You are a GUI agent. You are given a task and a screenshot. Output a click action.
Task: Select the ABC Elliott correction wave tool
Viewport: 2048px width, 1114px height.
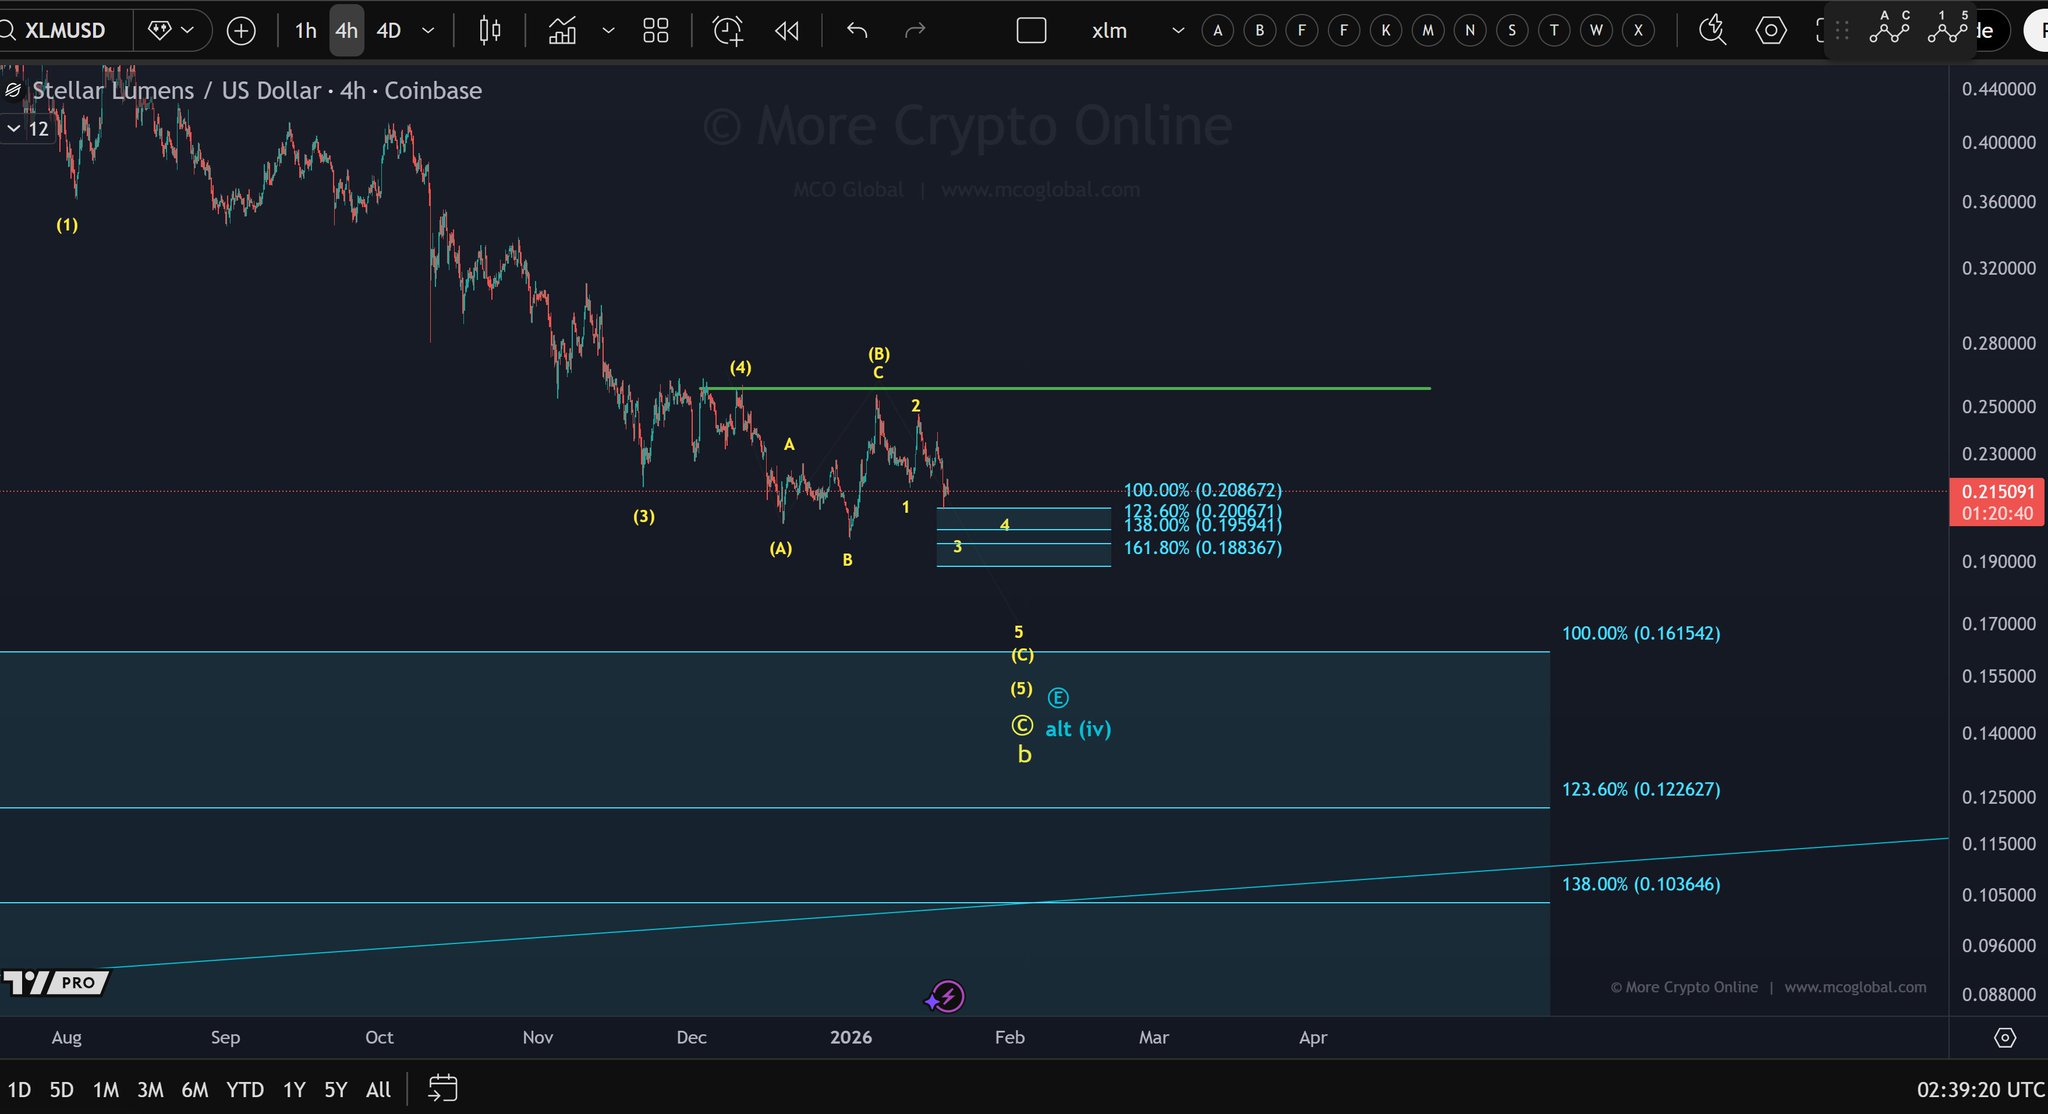coord(1889,29)
